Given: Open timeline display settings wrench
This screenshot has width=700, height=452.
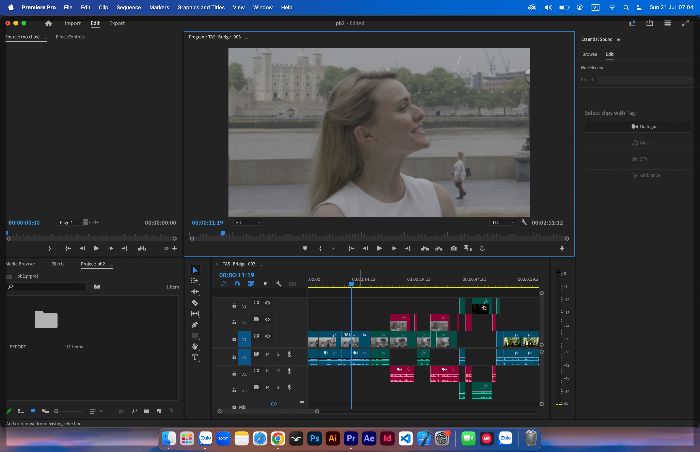Looking at the screenshot, I should click(x=279, y=284).
